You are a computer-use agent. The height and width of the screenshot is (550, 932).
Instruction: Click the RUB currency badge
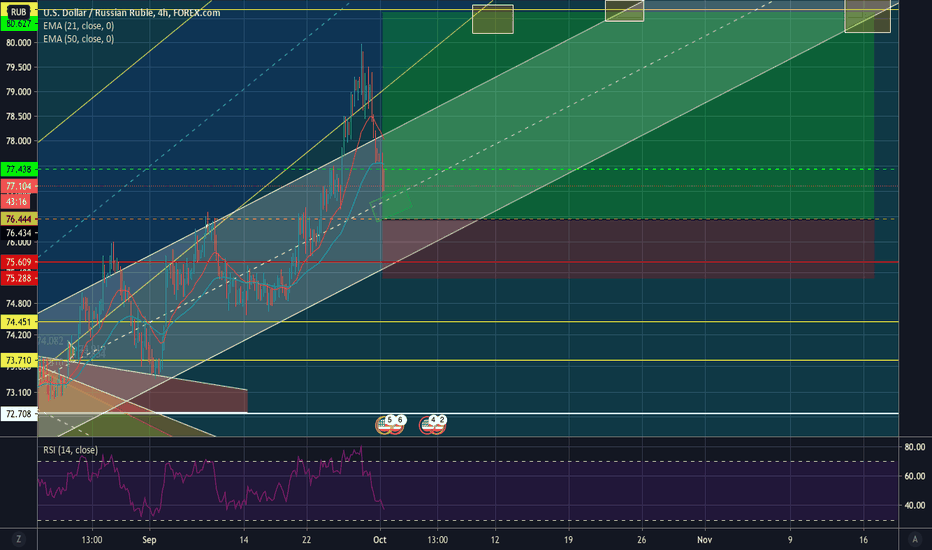pos(18,12)
